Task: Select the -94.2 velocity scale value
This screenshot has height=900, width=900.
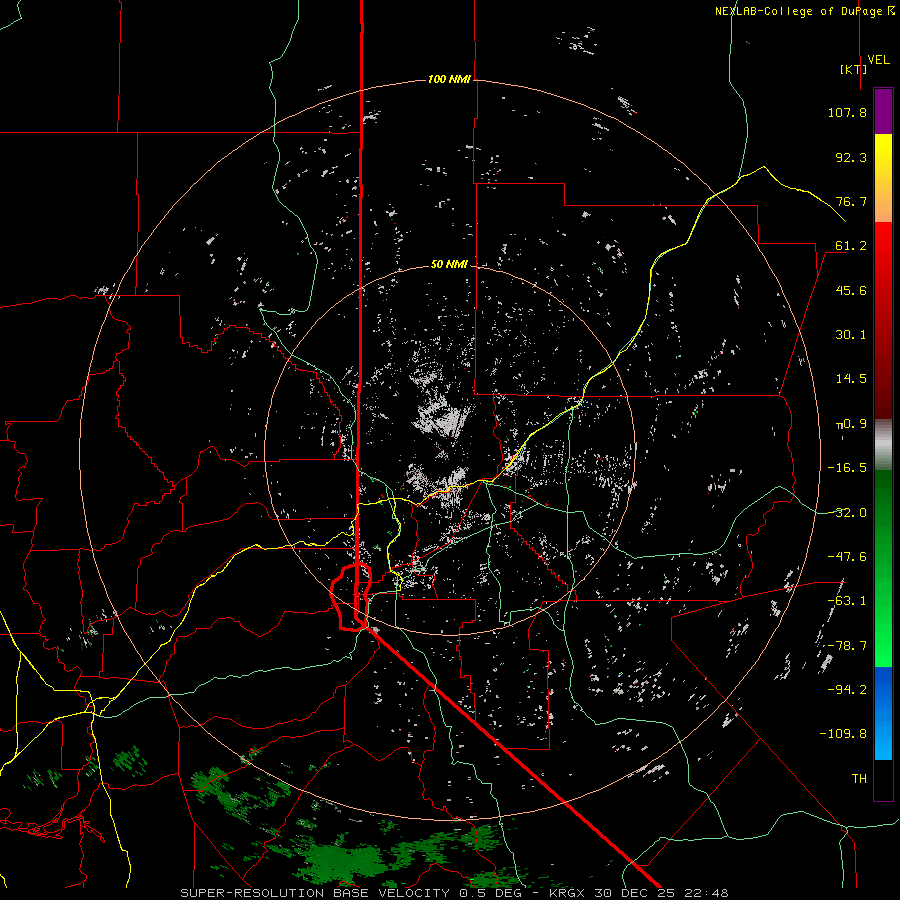Action: [x=847, y=690]
